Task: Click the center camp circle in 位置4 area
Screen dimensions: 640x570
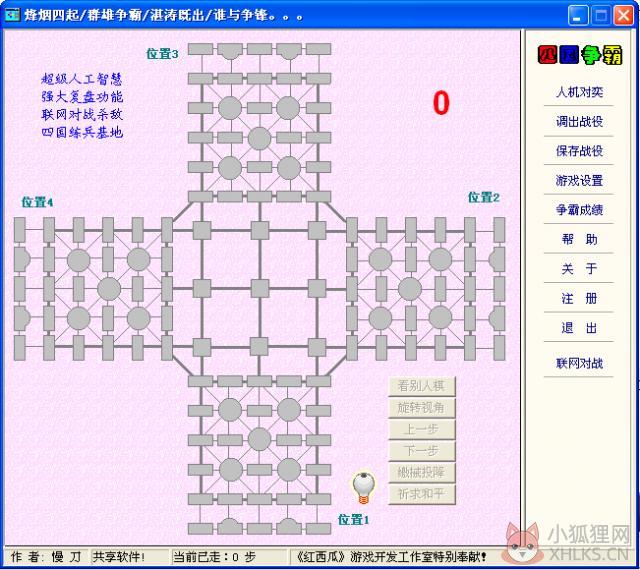Action: coord(109,289)
